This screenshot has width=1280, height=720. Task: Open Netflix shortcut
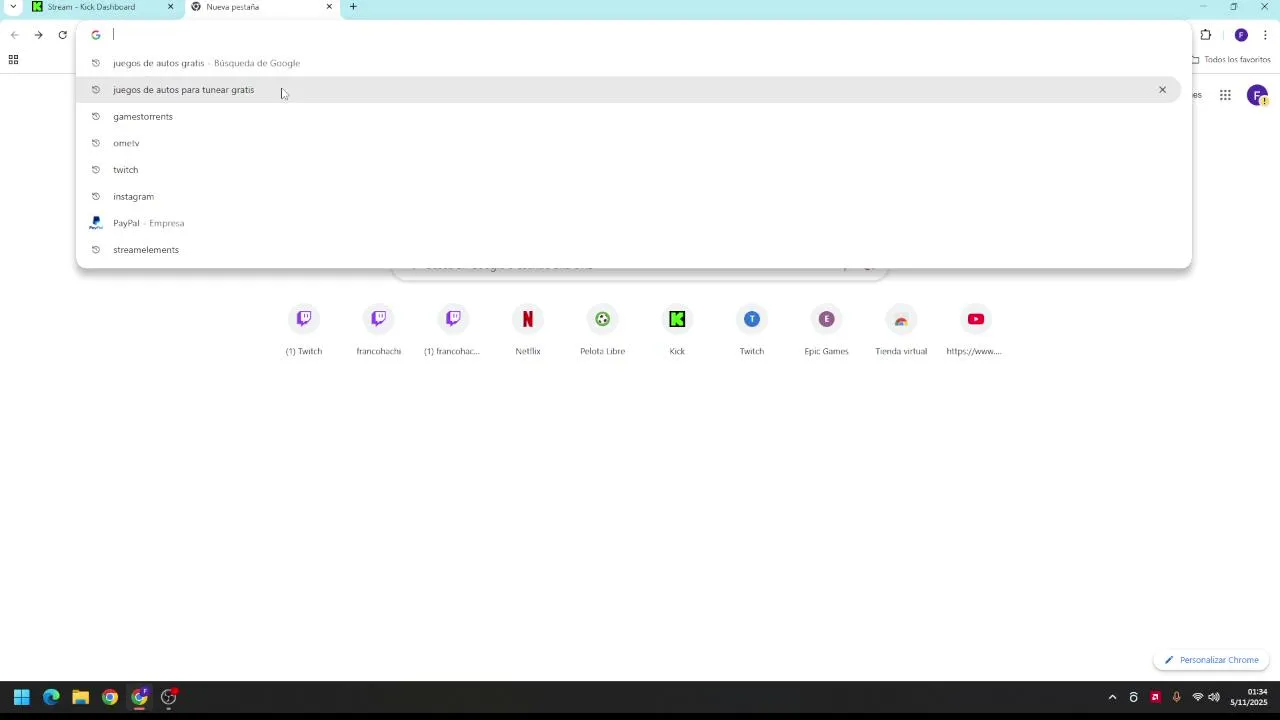[528, 331]
